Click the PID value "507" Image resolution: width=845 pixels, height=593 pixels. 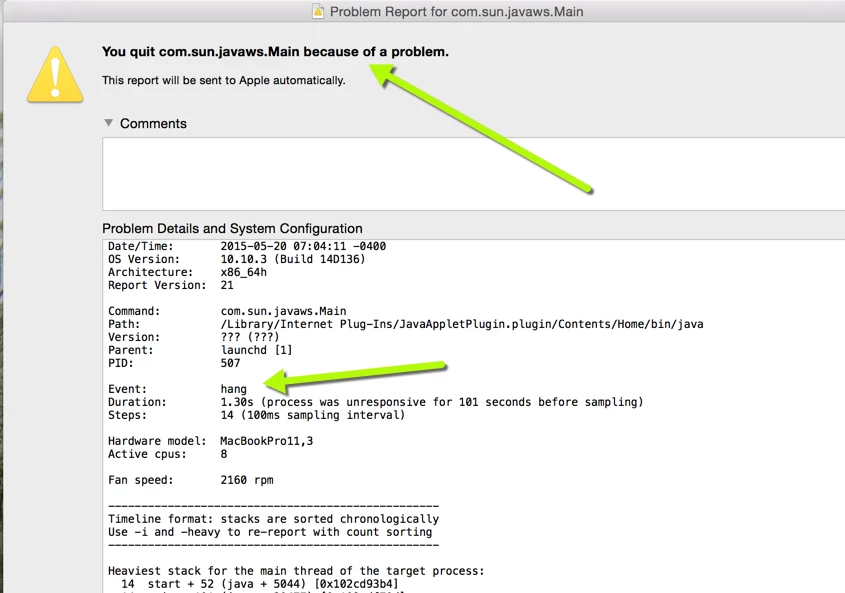(230, 363)
